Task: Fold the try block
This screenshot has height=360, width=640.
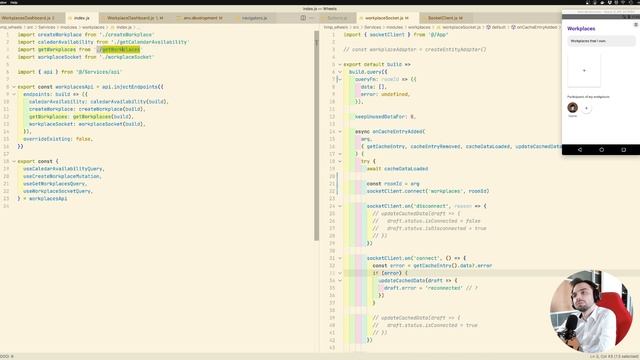Action: [x=340, y=162]
